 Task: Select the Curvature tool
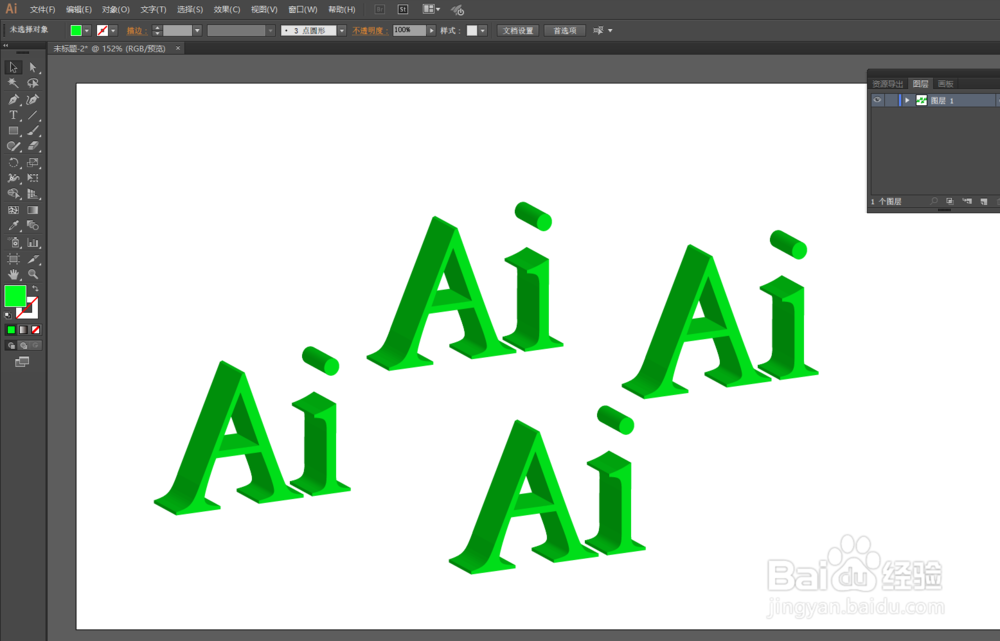(33, 99)
